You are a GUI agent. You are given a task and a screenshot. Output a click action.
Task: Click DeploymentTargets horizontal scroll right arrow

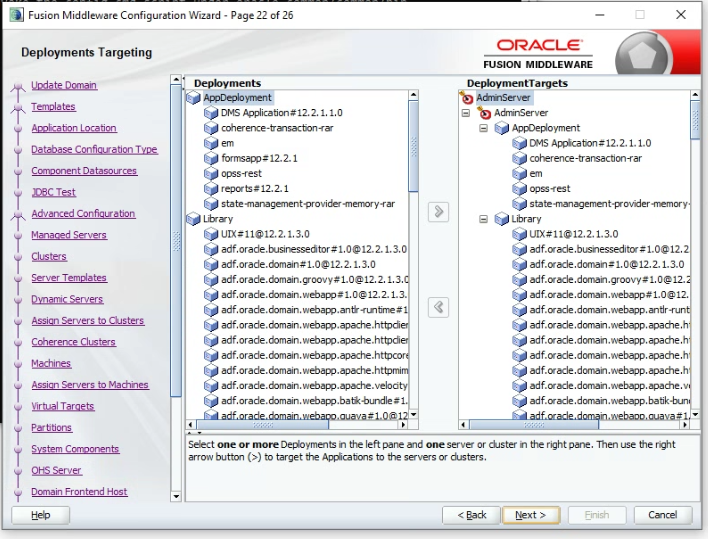pyautogui.click(x=685, y=424)
